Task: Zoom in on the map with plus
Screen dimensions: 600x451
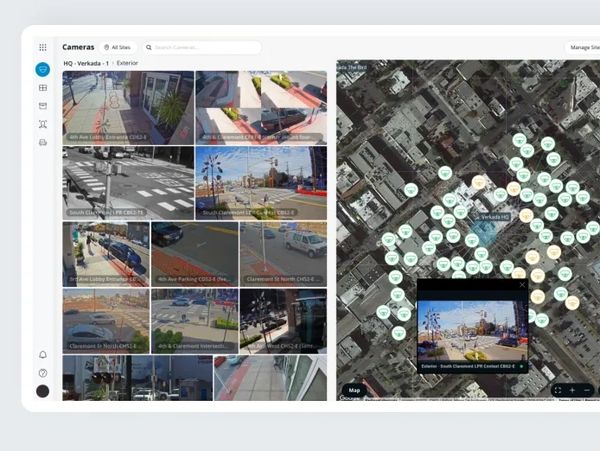Action: 572,390
